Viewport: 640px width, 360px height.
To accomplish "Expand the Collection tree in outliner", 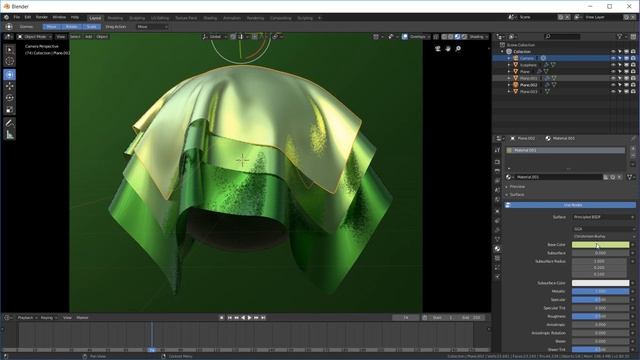I will pyautogui.click(x=502, y=51).
